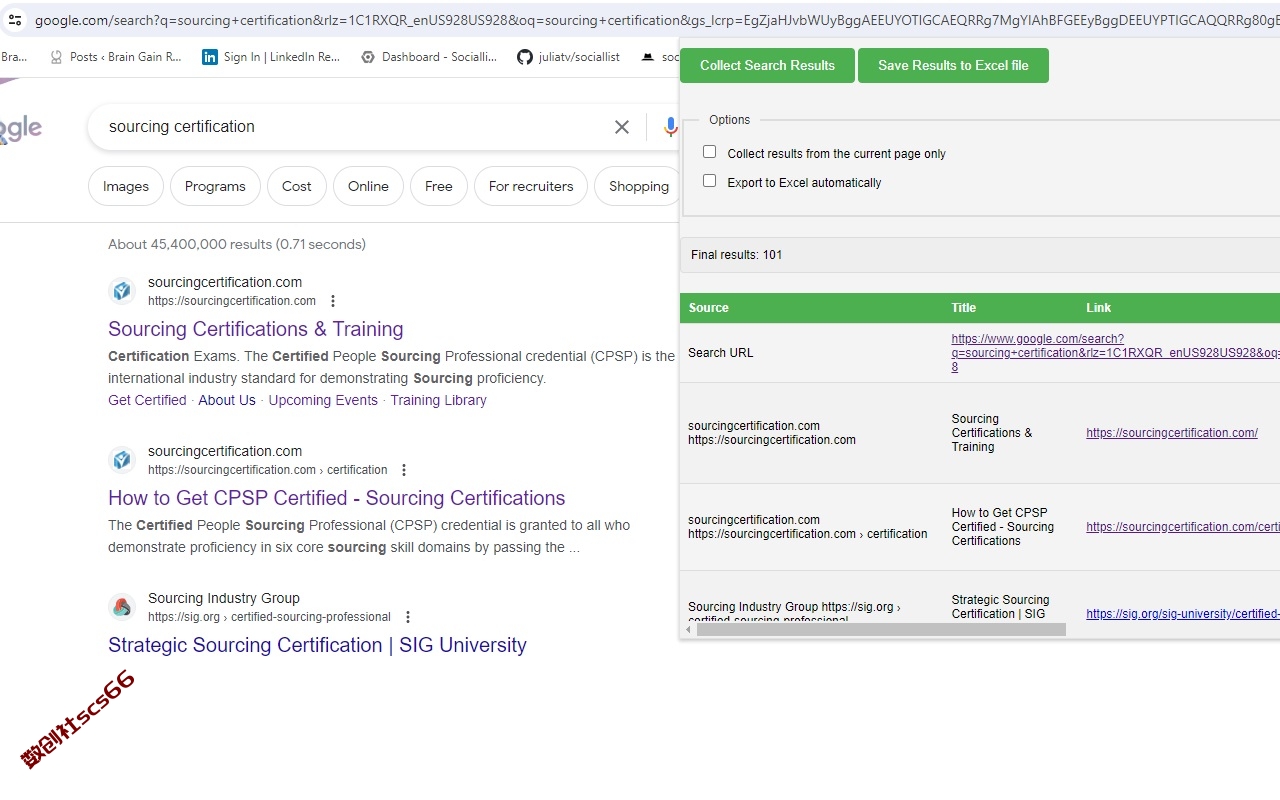Follow the Get Certified sitelink
Image resolution: width=1280 pixels, height=800 pixels.
(147, 400)
